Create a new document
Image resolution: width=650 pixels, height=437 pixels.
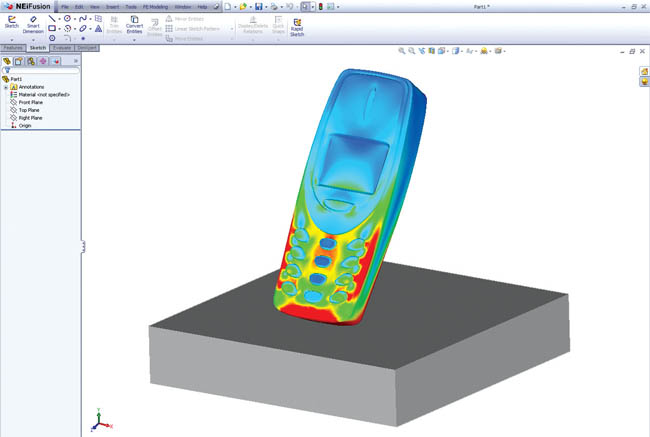[228, 7]
